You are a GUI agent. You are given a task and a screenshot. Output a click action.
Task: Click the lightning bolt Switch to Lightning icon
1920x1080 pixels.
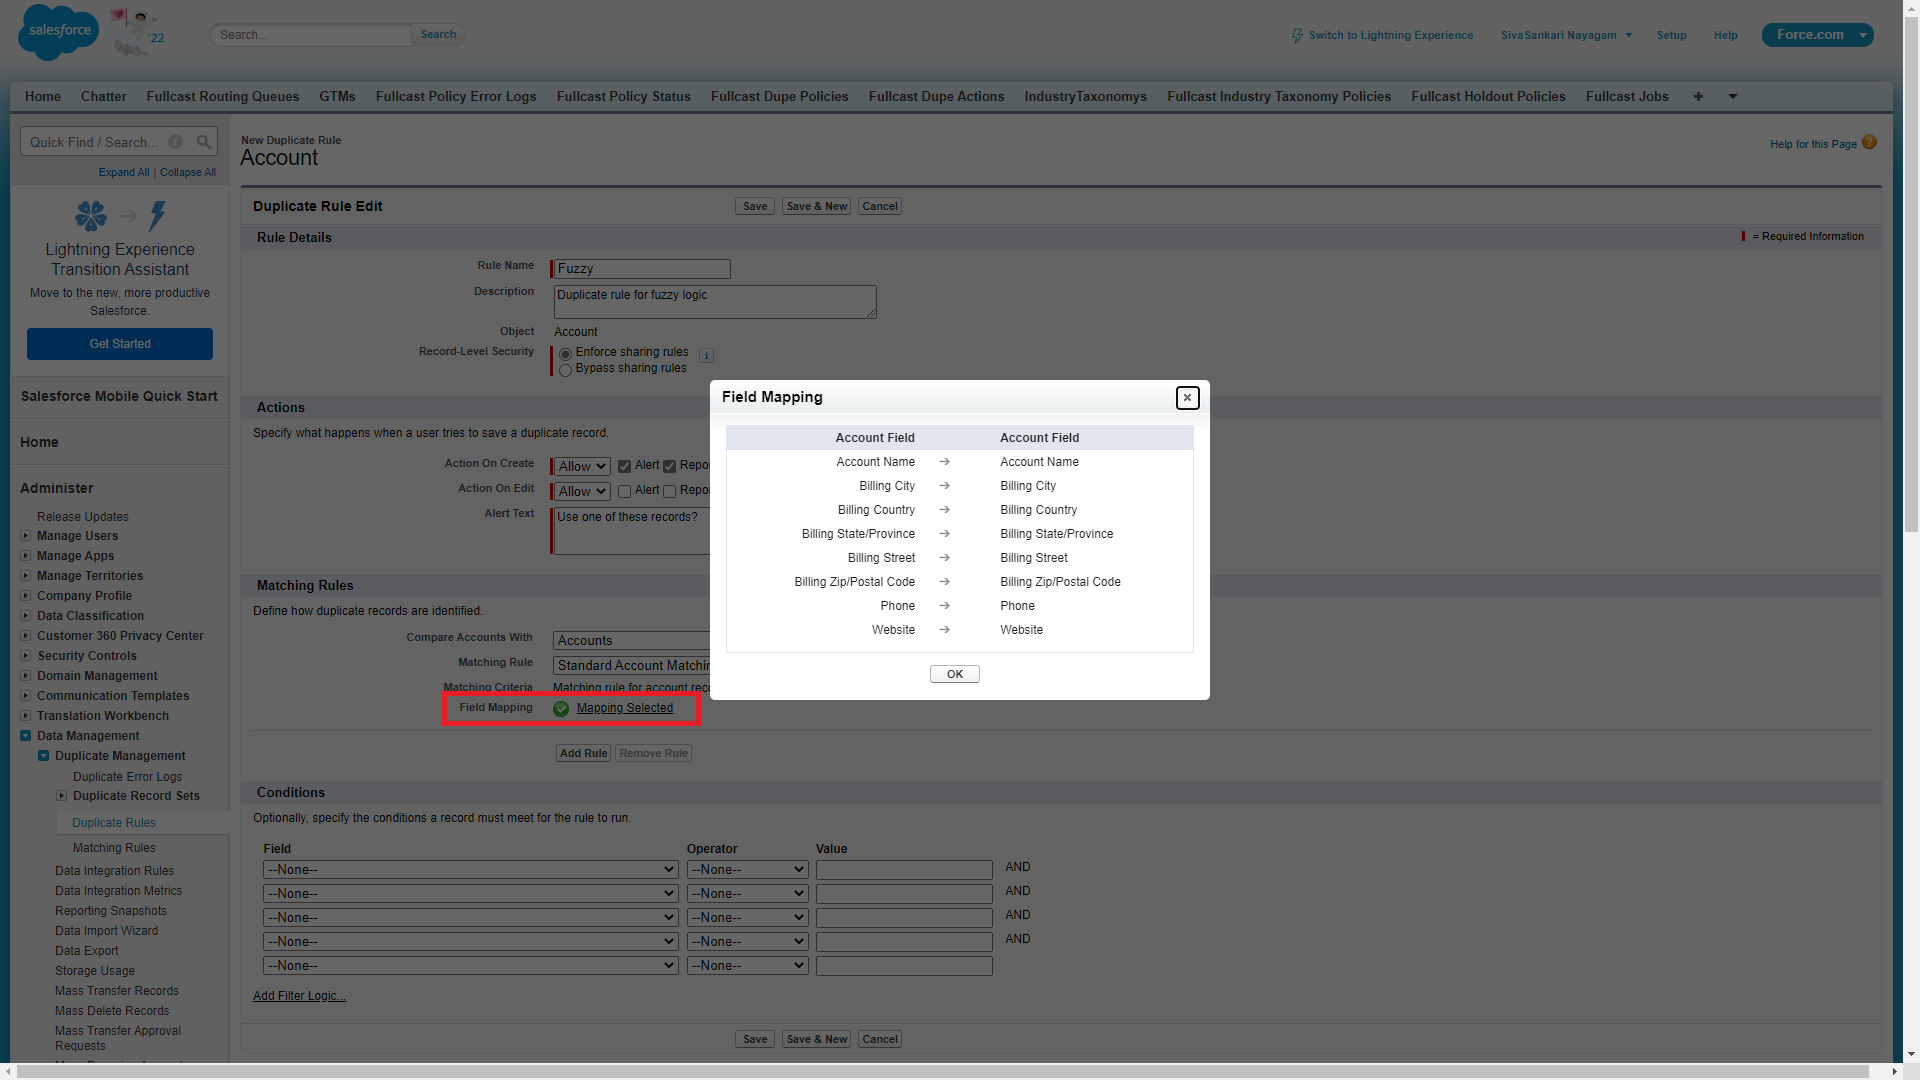point(1298,35)
